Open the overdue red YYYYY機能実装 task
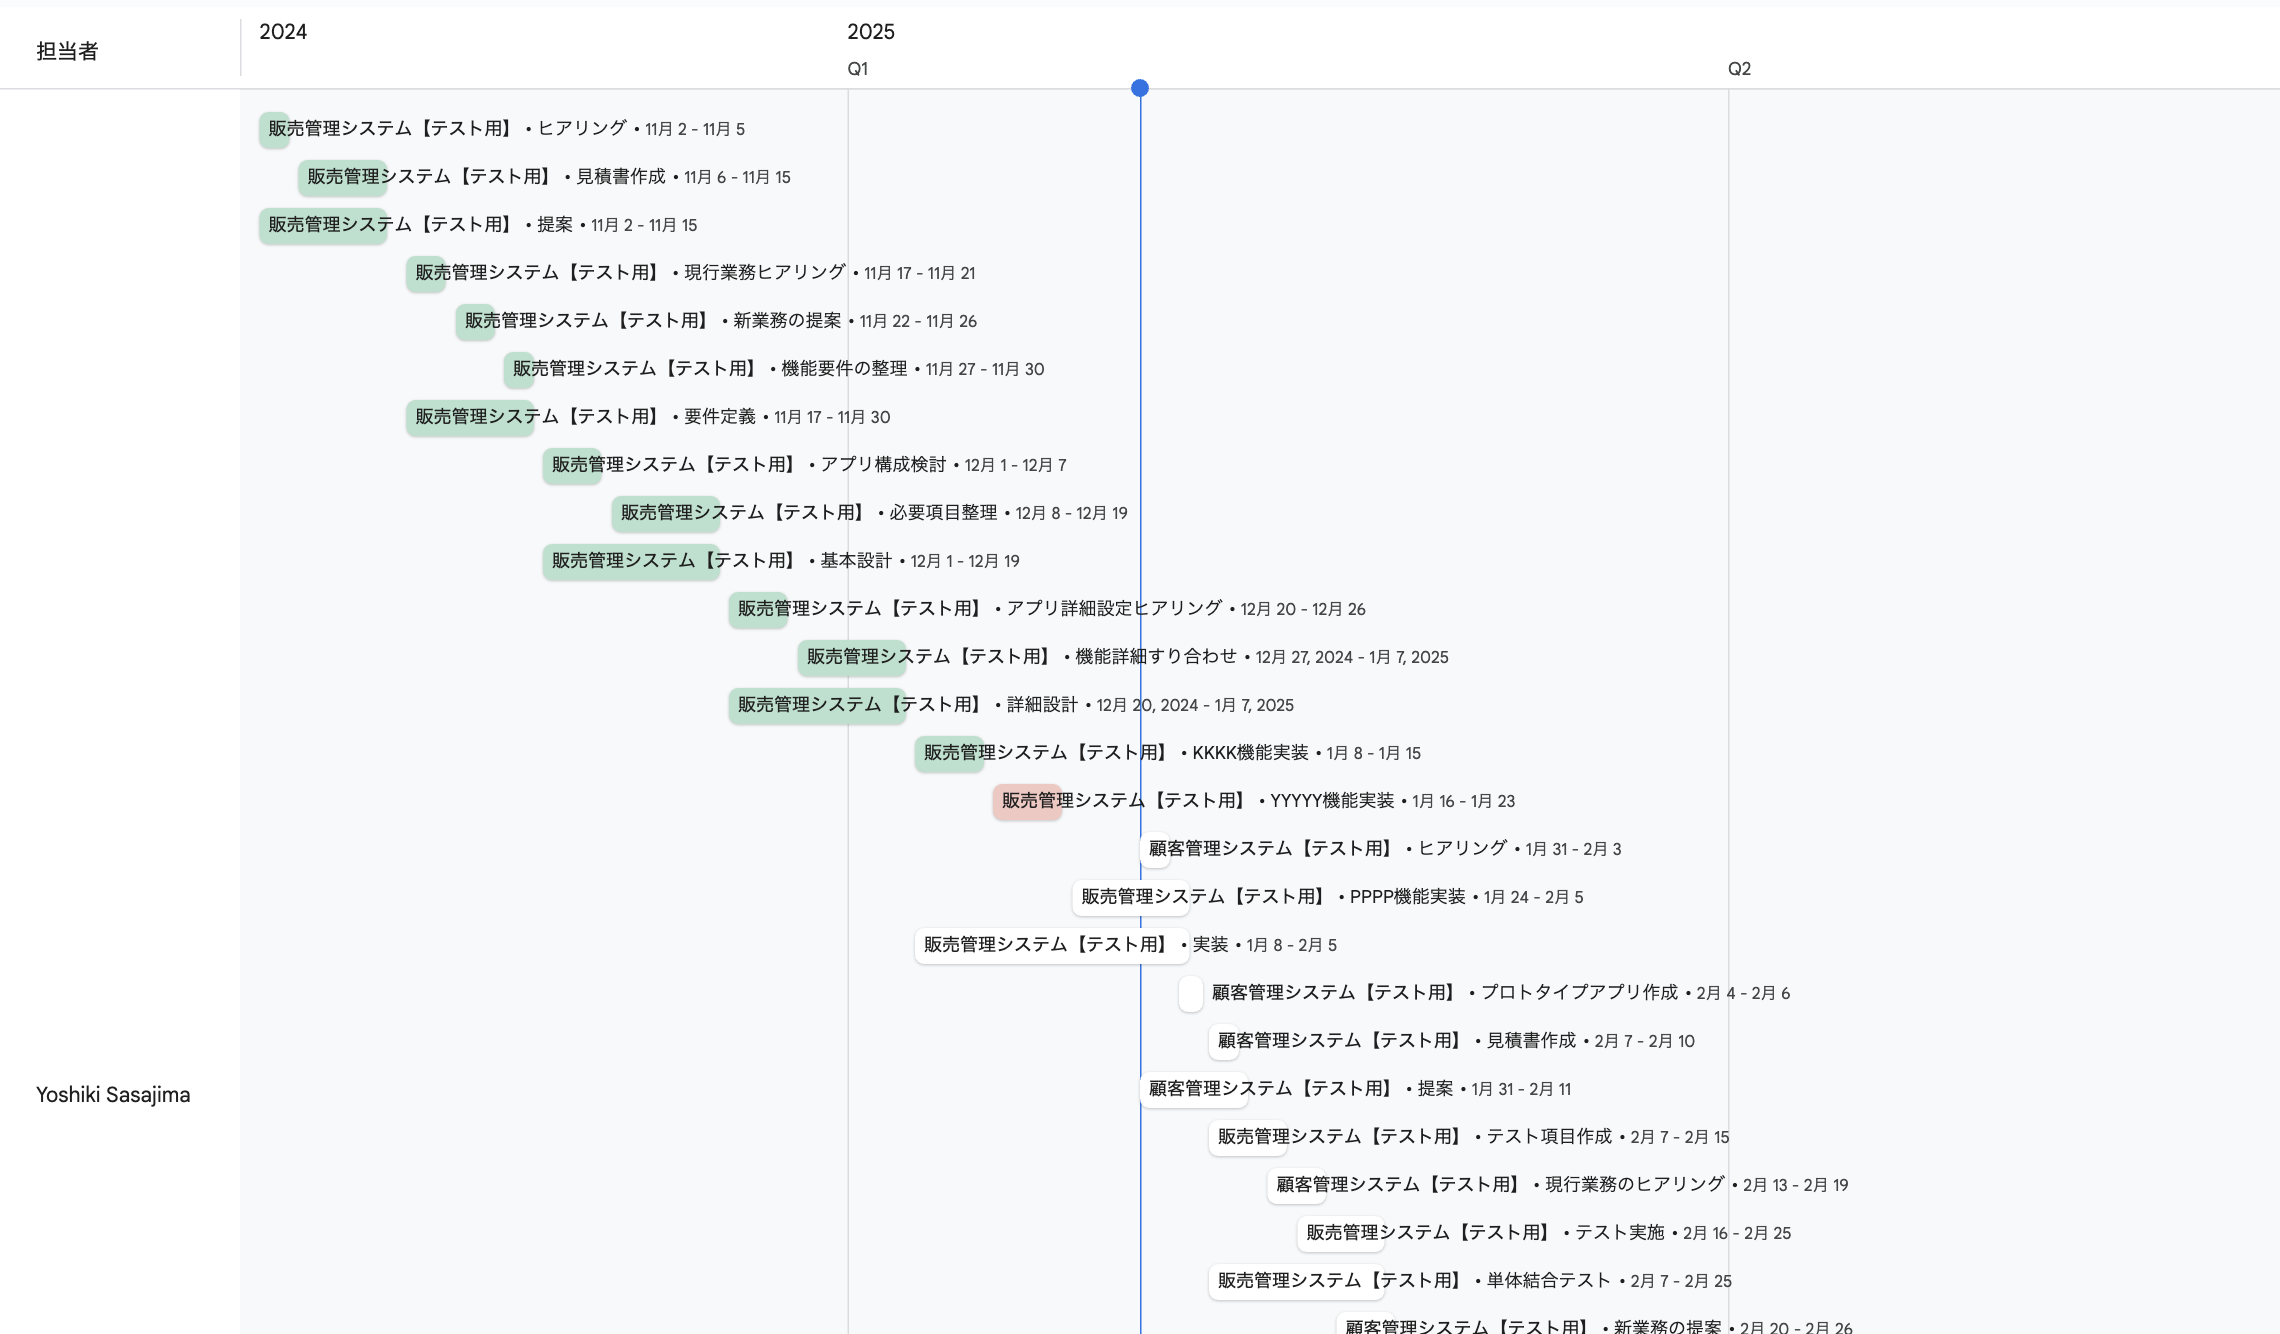Screen dimensions: 2280x1334 (x=1027, y=801)
